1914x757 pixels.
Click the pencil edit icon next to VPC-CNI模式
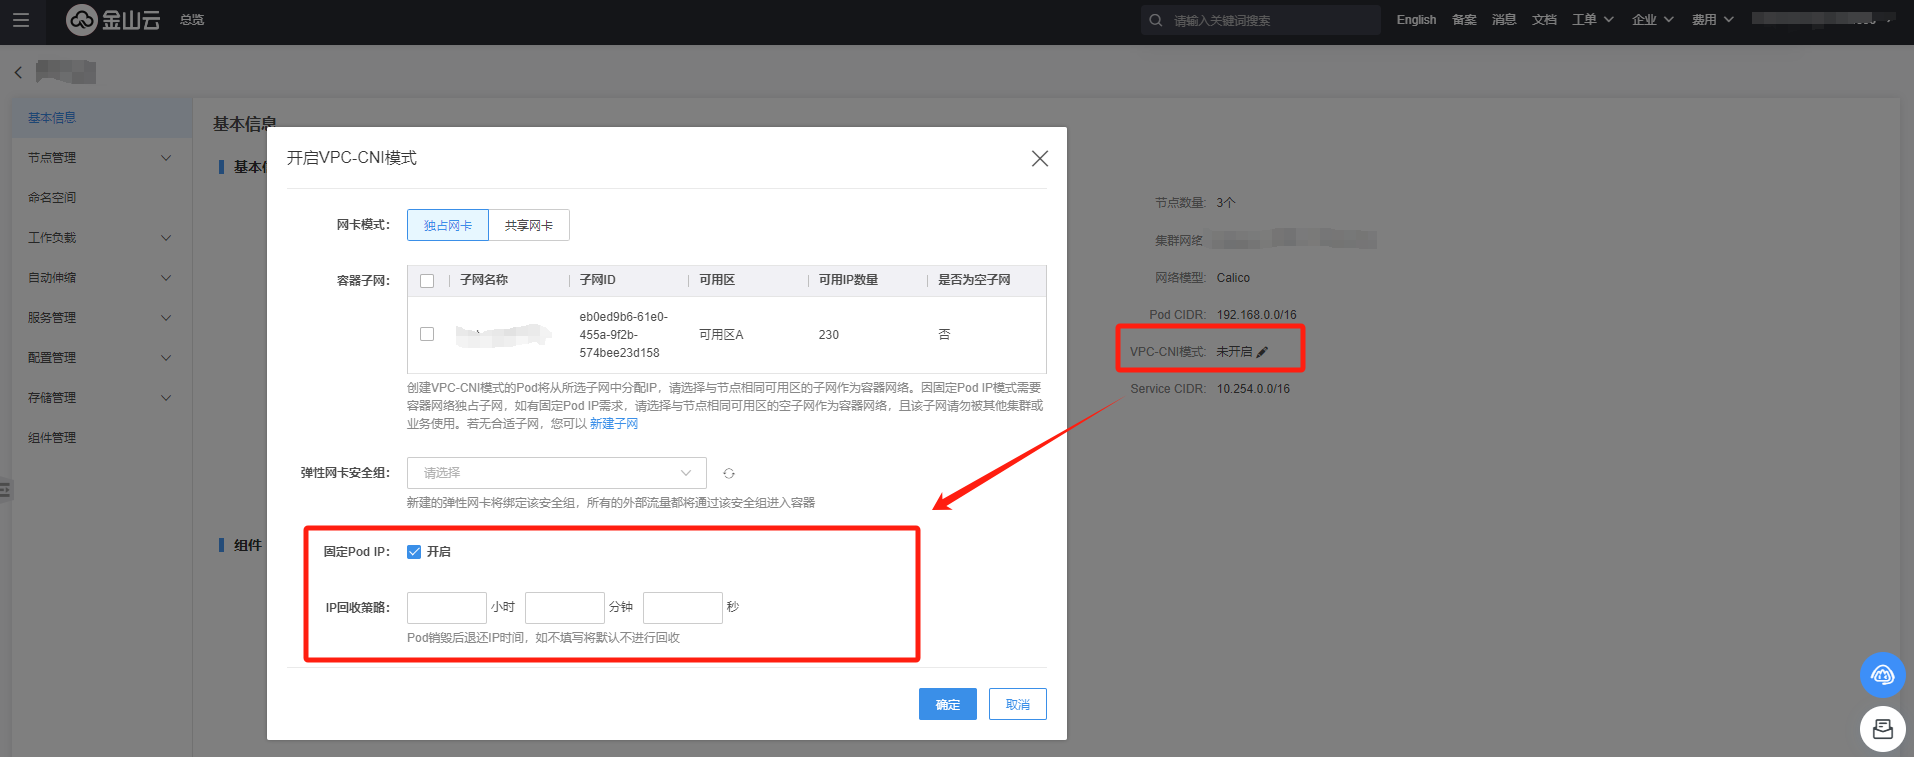(x=1262, y=352)
